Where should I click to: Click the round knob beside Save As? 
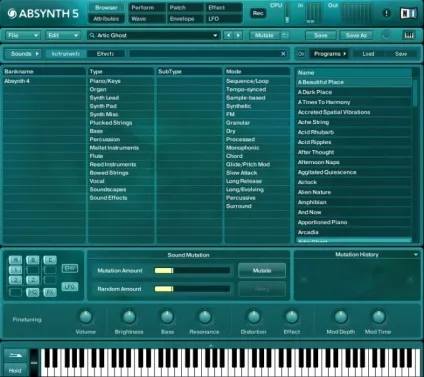(386, 35)
